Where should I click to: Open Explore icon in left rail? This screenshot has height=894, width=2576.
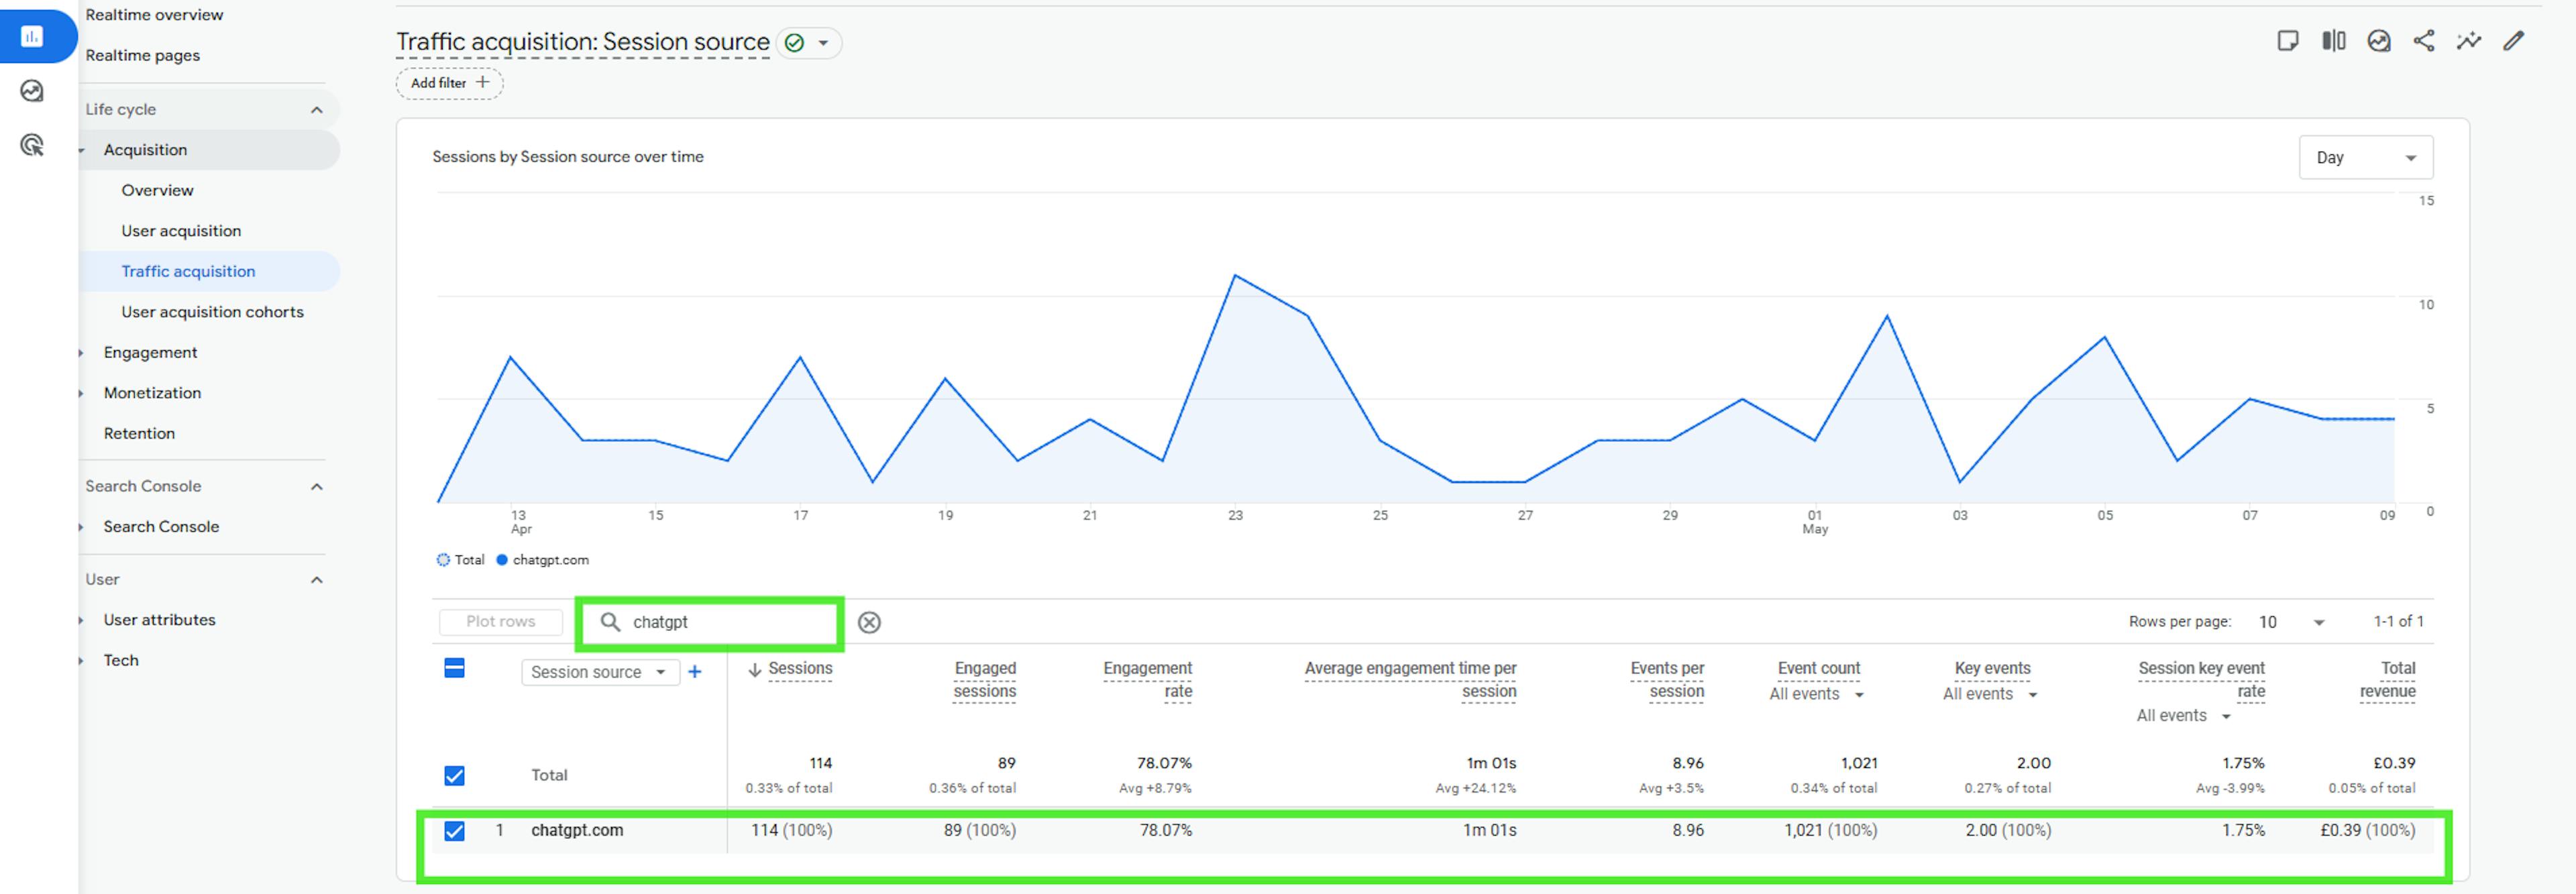32,91
